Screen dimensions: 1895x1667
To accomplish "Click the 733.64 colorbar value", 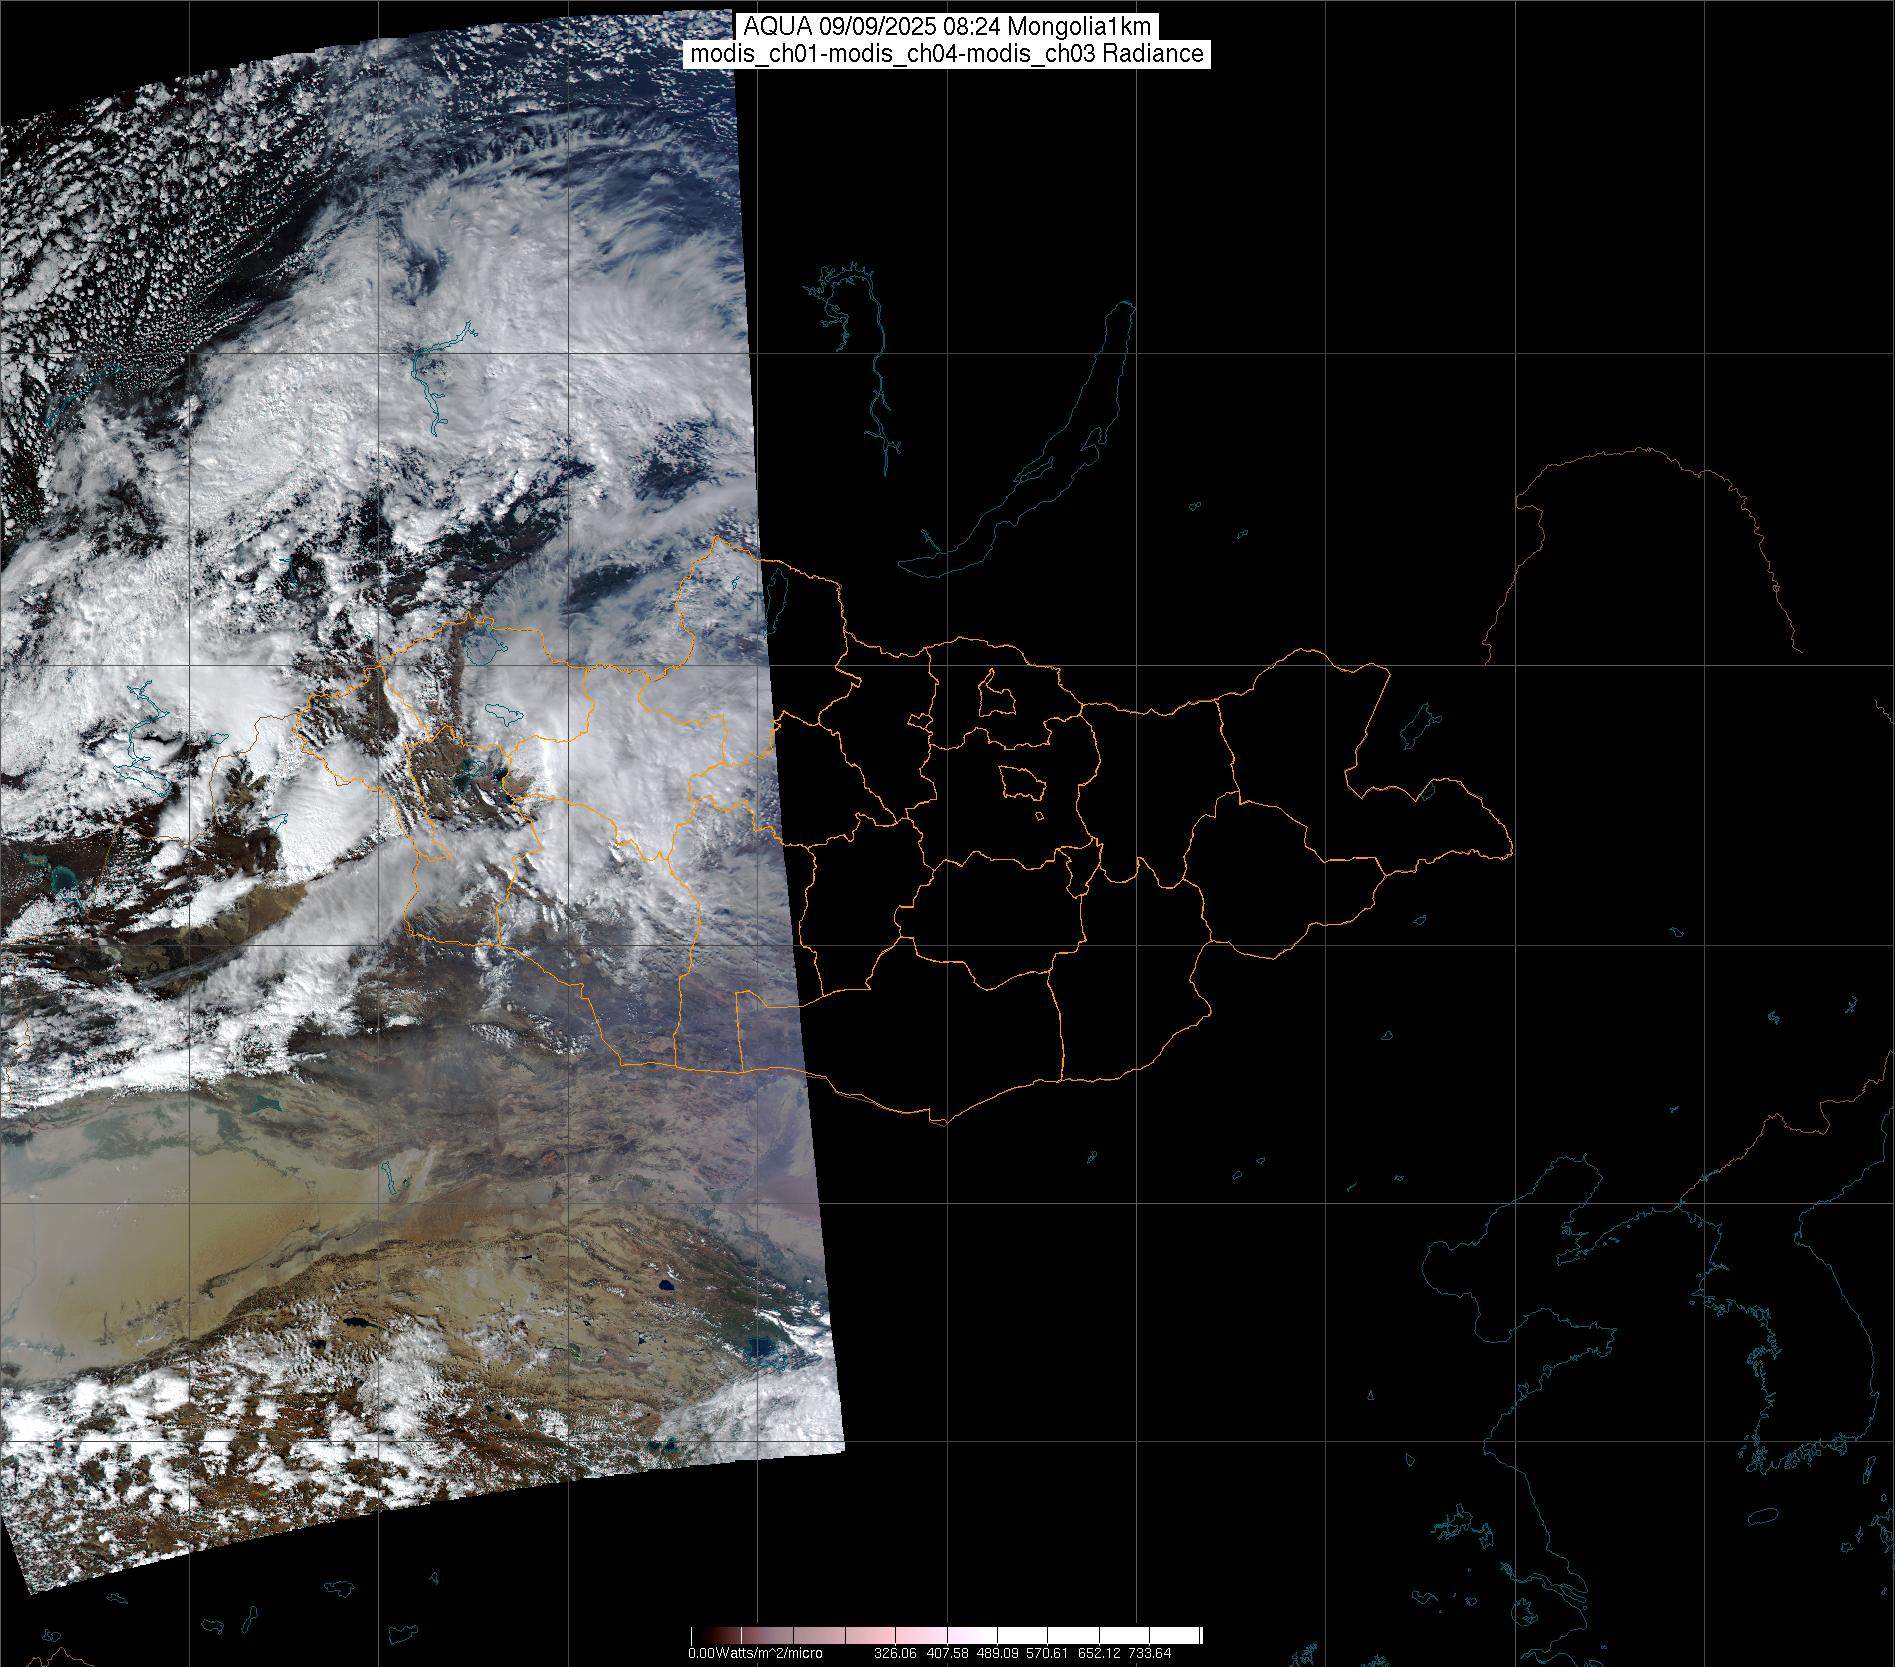I will (x=1150, y=1653).
